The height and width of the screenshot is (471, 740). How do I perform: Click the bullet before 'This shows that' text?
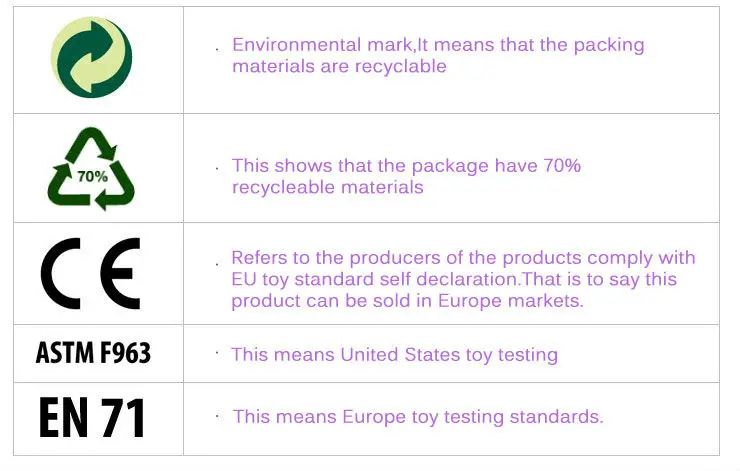(x=217, y=167)
